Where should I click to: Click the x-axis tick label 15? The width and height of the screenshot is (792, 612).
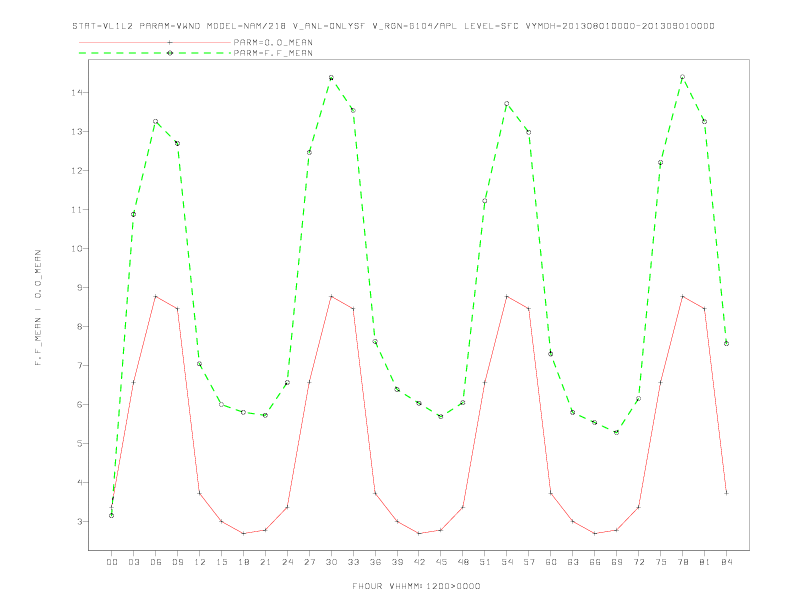point(221,562)
